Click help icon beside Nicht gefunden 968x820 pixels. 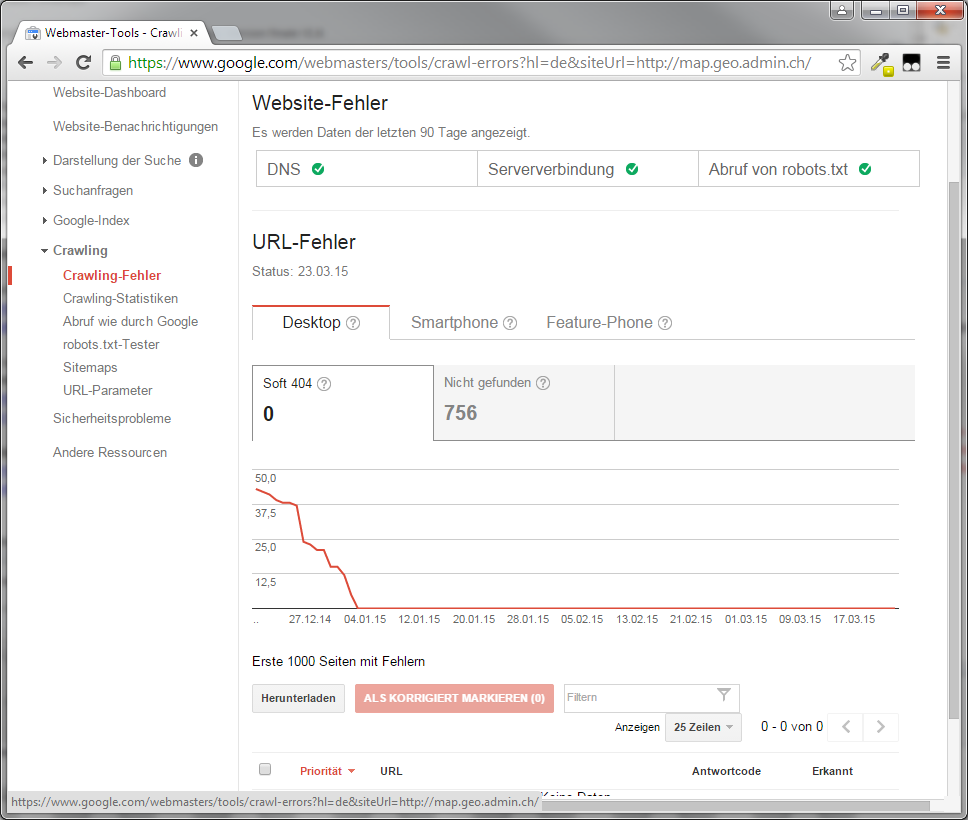coord(543,383)
